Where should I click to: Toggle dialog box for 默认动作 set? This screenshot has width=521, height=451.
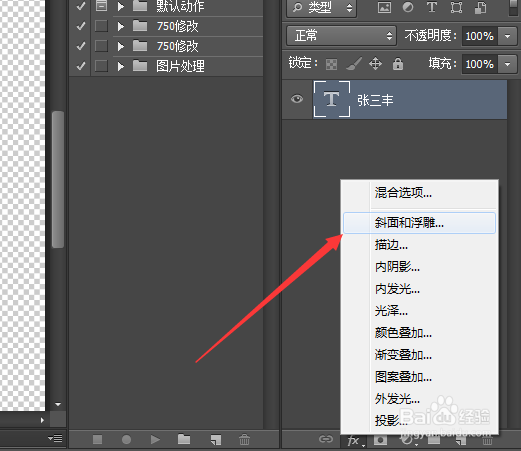pos(101,6)
